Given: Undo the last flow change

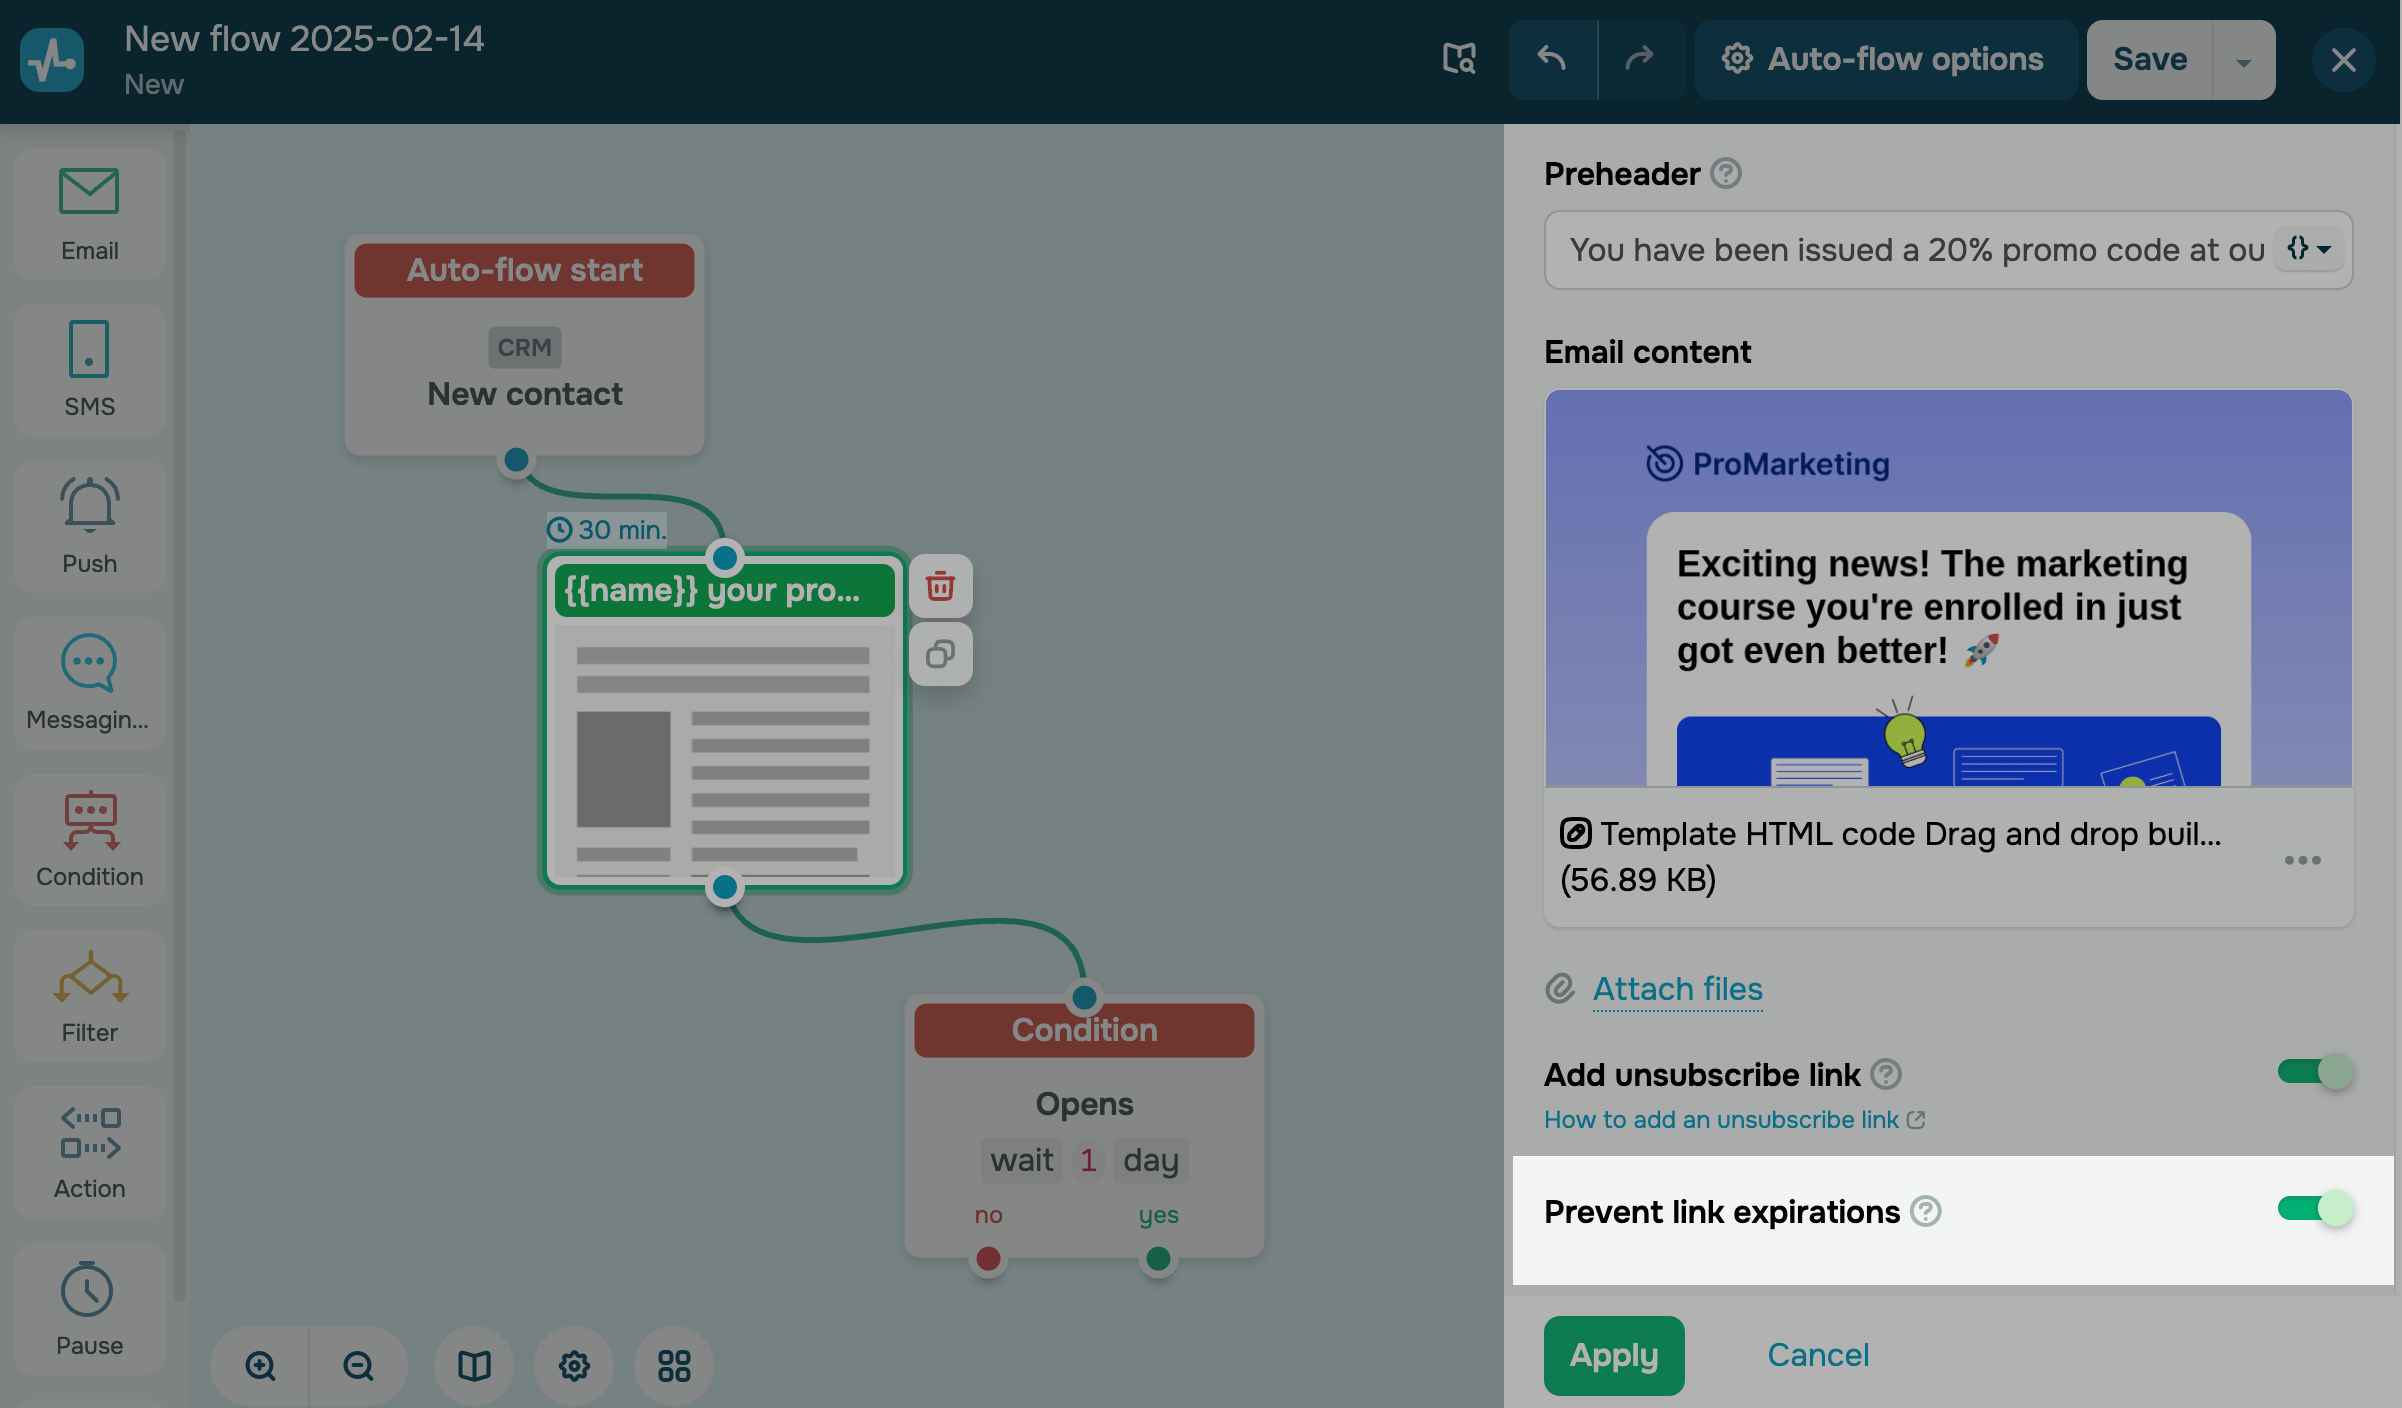Looking at the screenshot, I should pyautogui.click(x=1552, y=59).
